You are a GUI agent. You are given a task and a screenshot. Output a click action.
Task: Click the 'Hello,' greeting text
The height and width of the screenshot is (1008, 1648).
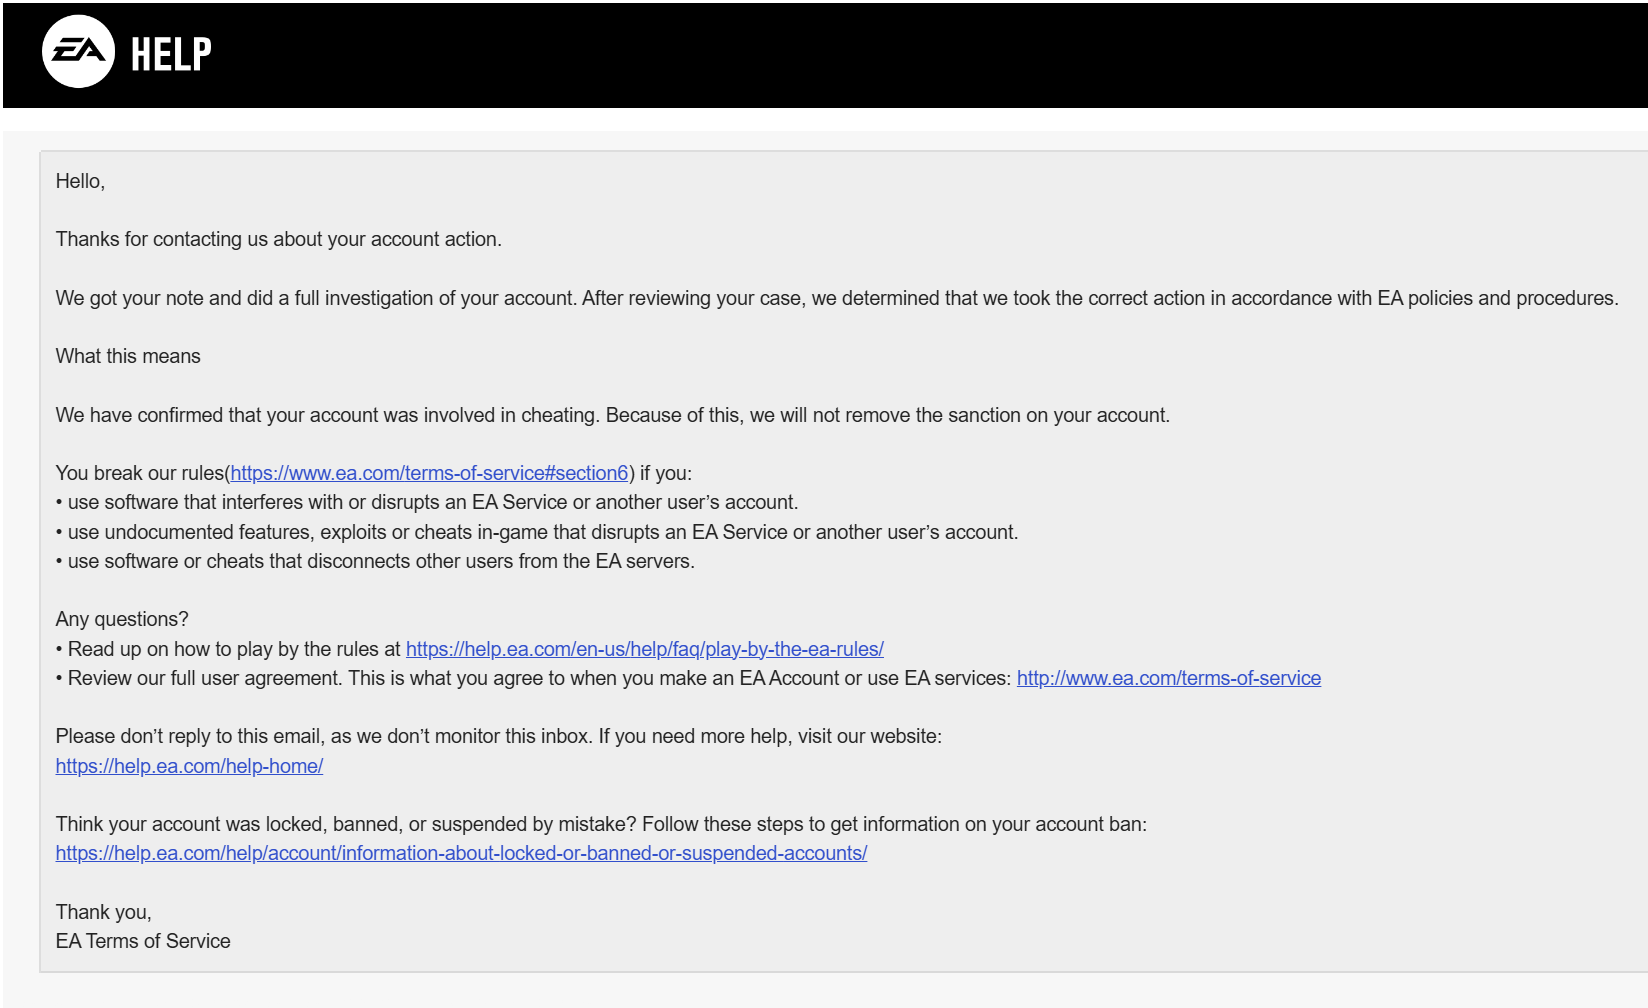point(80,181)
